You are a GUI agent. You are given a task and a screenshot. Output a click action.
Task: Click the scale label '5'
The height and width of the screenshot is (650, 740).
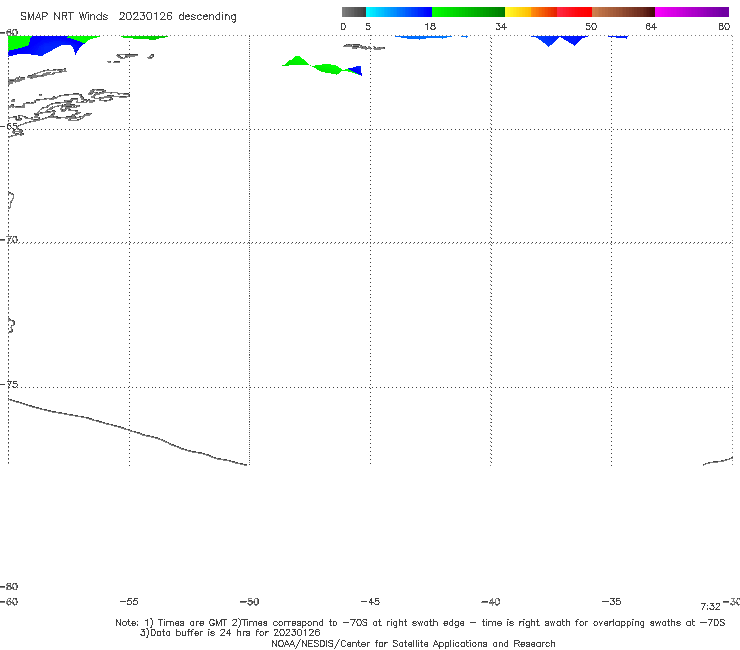pyautogui.click(x=368, y=26)
